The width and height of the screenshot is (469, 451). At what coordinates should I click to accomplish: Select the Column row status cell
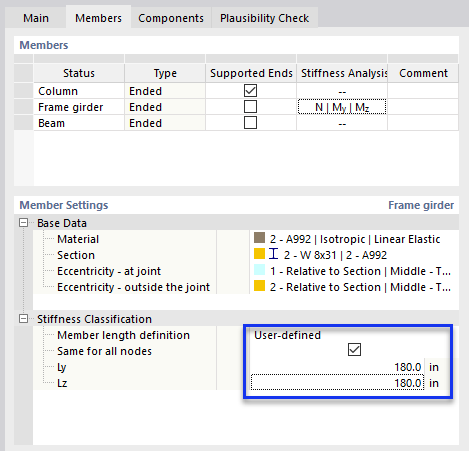(79, 91)
